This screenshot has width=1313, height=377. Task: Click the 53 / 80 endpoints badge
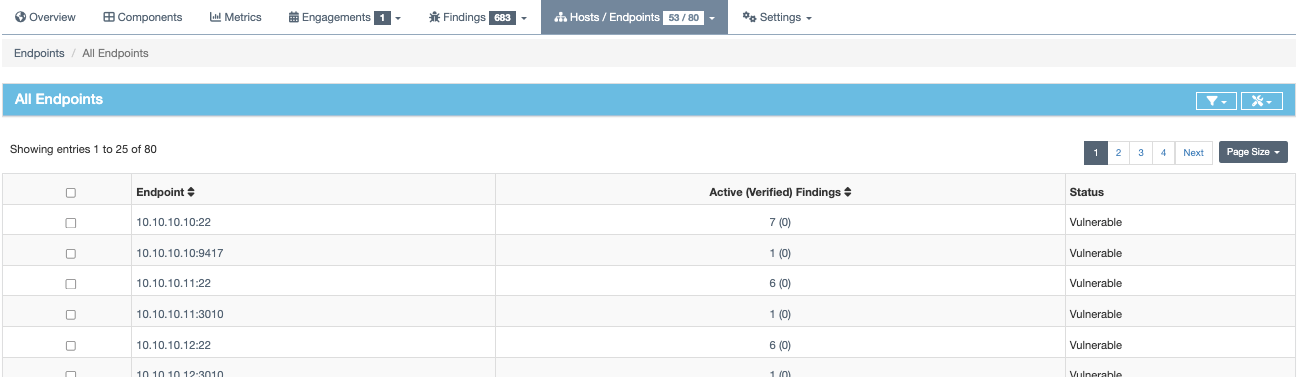click(x=683, y=17)
